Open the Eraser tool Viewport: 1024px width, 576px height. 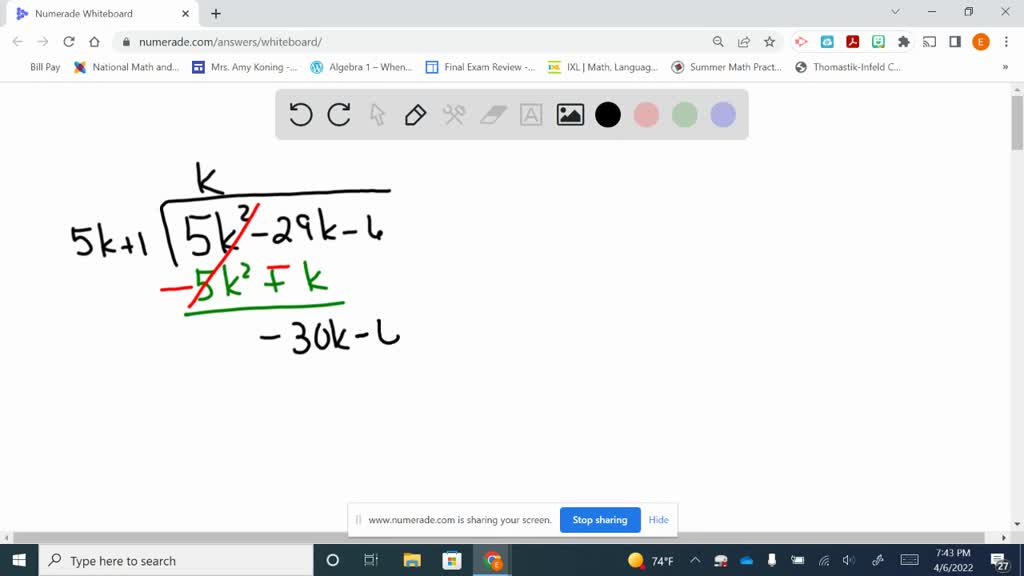492,114
